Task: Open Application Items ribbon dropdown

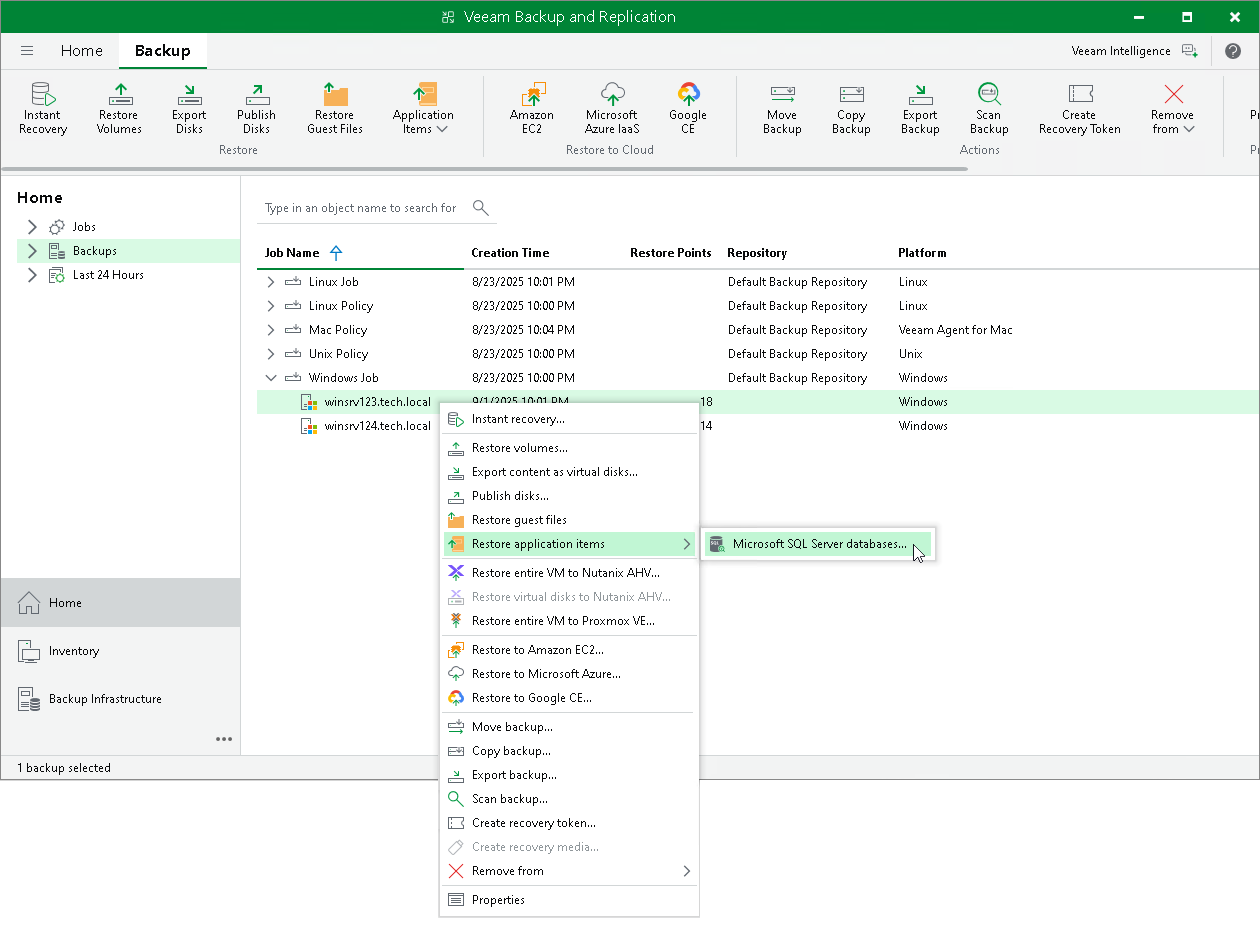Action: 423,108
